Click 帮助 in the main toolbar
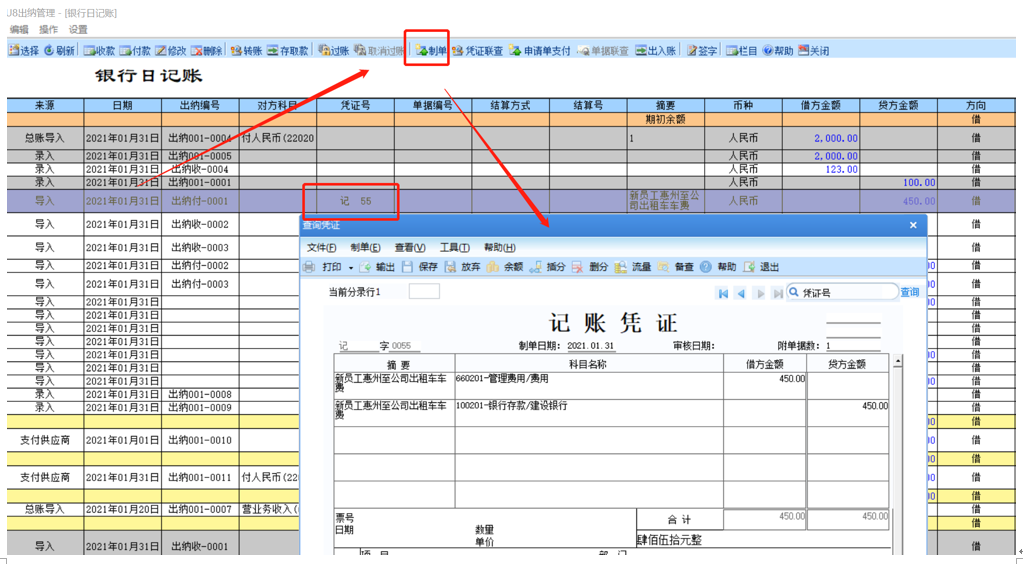The height and width of the screenshot is (564, 1023). pyautogui.click(x=778, y=50)
